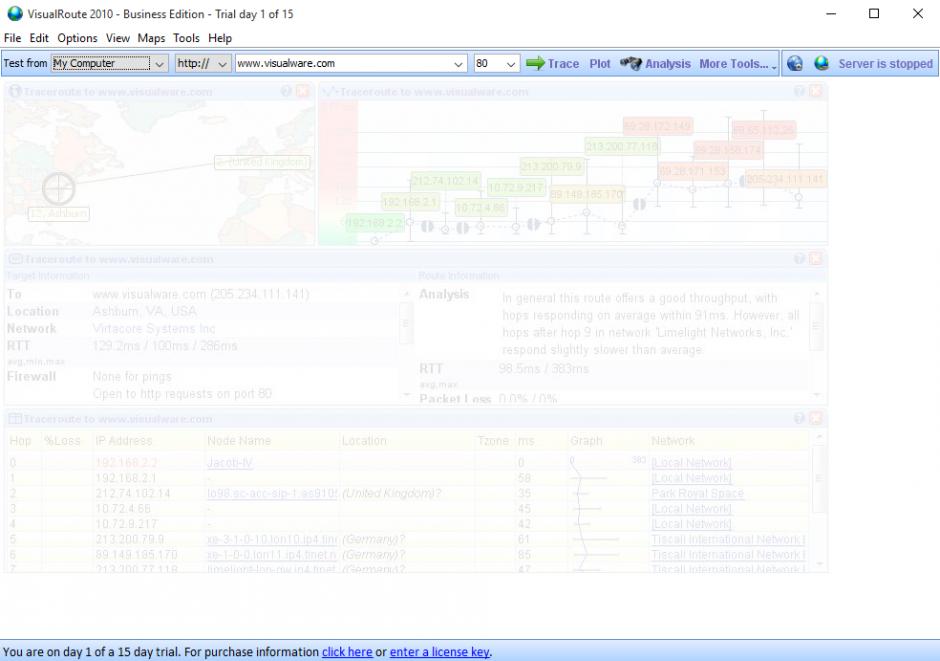Open the More Tools... dropdown

point(738,64)
